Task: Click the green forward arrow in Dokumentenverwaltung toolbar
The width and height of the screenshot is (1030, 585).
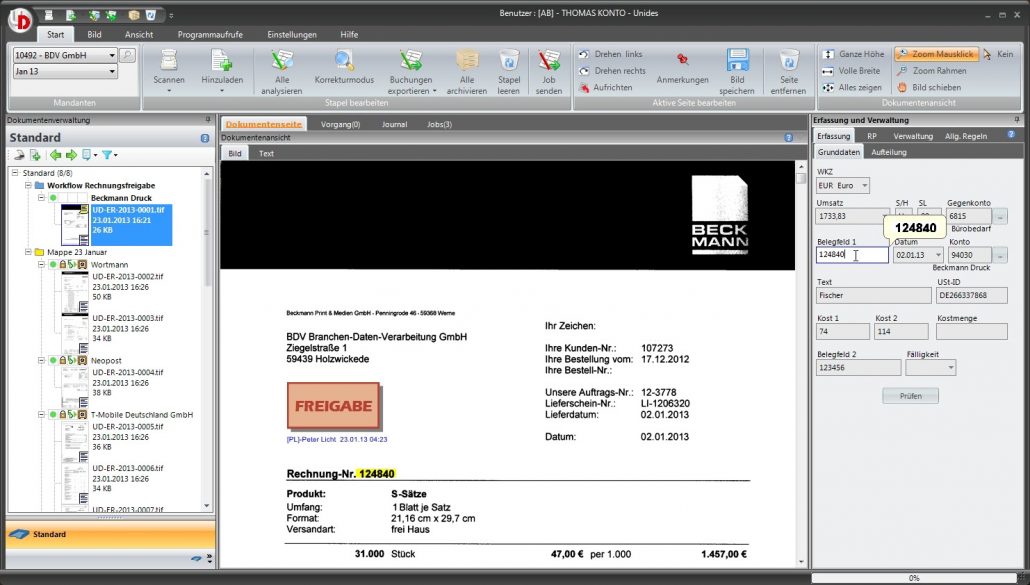Action: [x=71, y=155]
